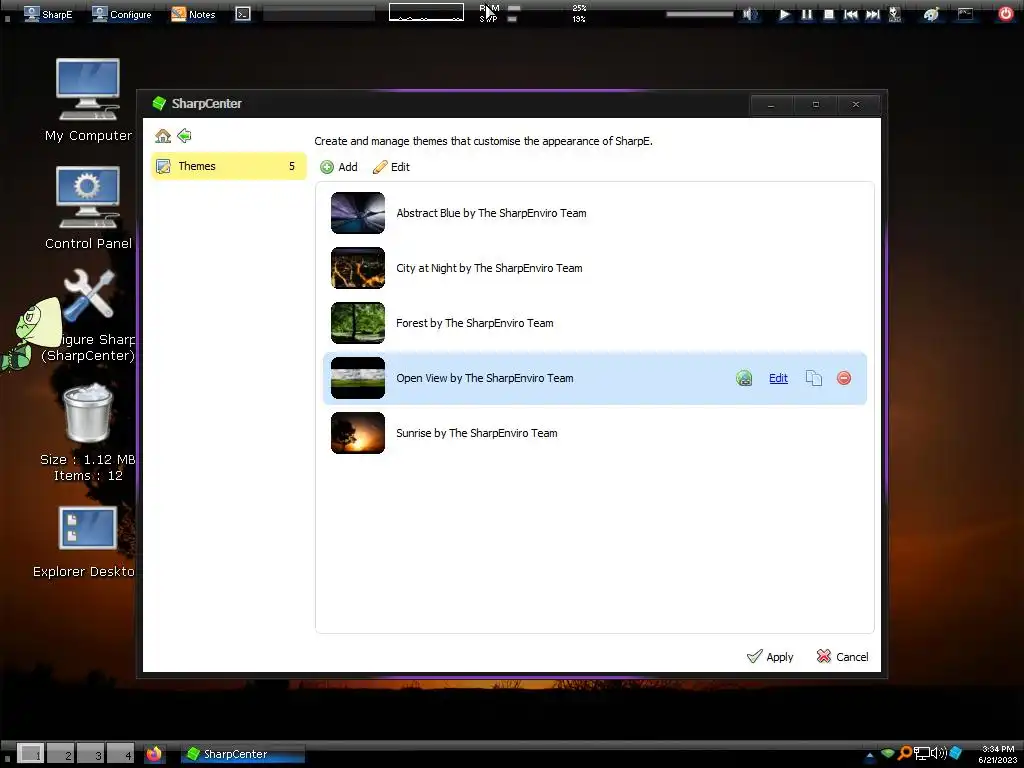
Task: Click the Edit pencil button in the toolbar
Action: (x=391, y=167)
